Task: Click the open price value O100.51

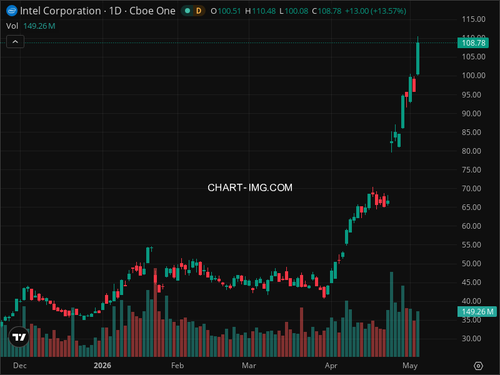Action: coord(225,11)
